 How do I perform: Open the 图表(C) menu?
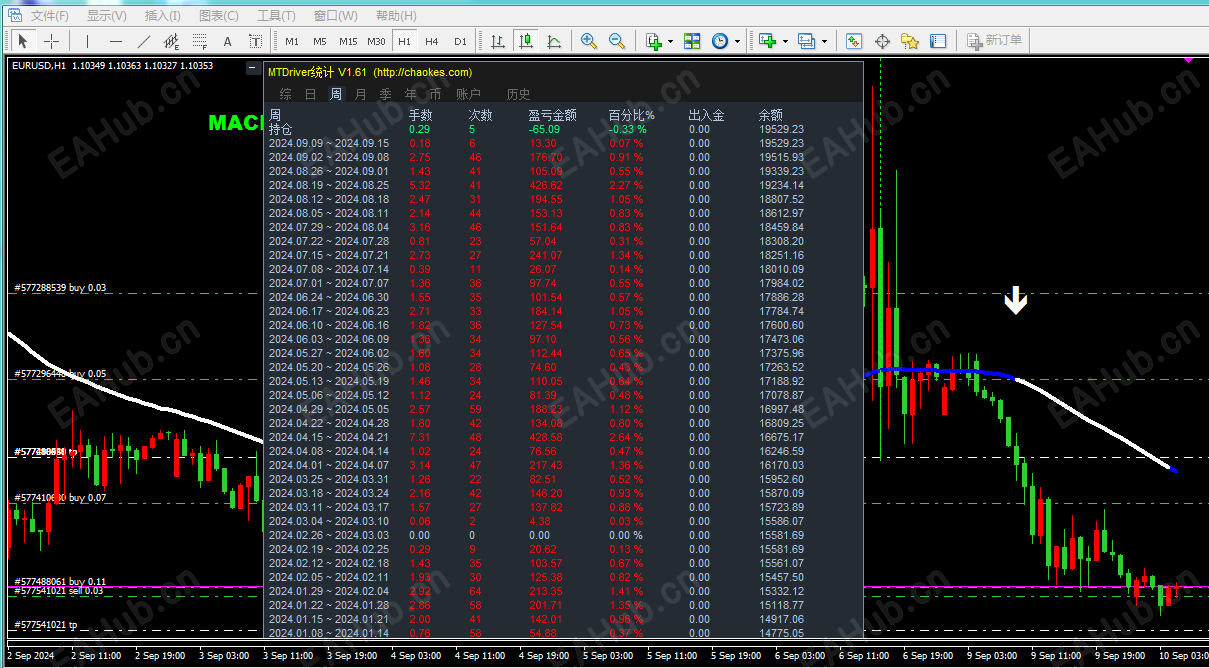click(219, 16)
